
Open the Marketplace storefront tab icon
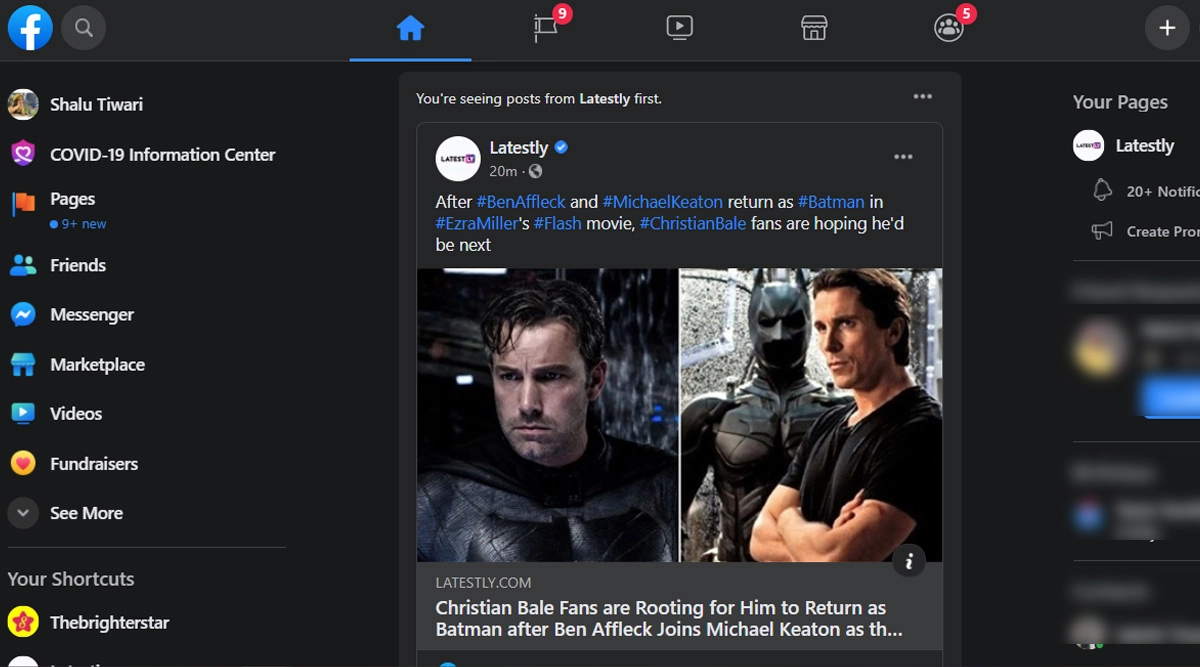coord(814,29)
